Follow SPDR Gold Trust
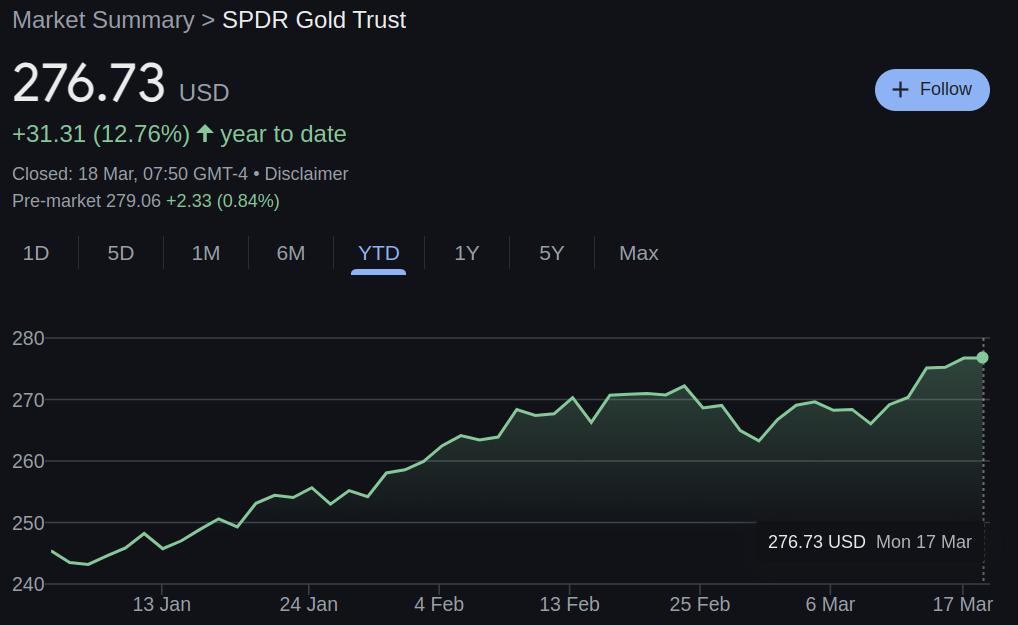 tap(932, 90)
